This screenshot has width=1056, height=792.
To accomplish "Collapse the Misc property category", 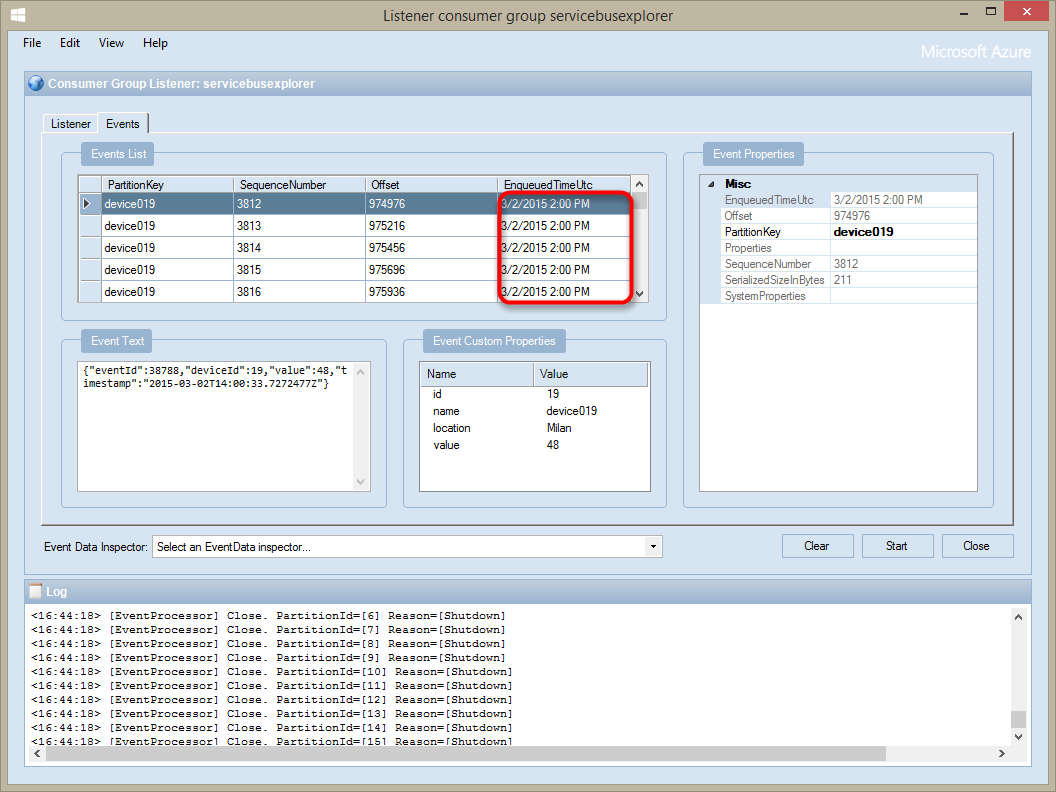I will point(711,184).
